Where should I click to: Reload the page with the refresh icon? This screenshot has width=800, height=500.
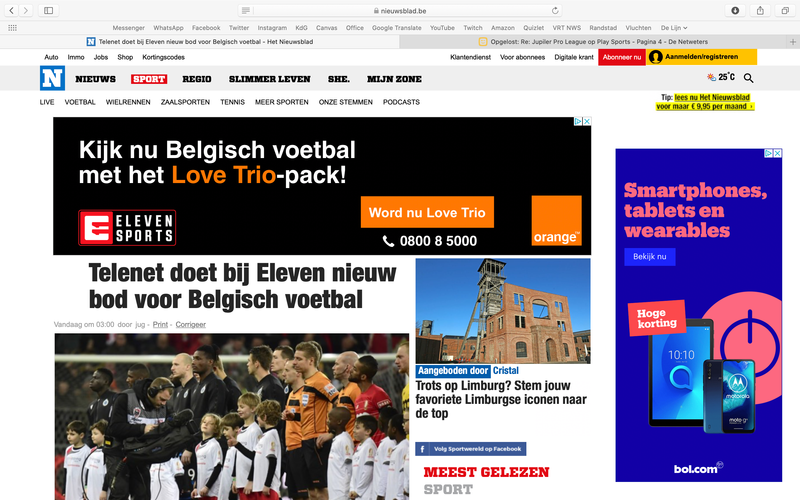555,10
